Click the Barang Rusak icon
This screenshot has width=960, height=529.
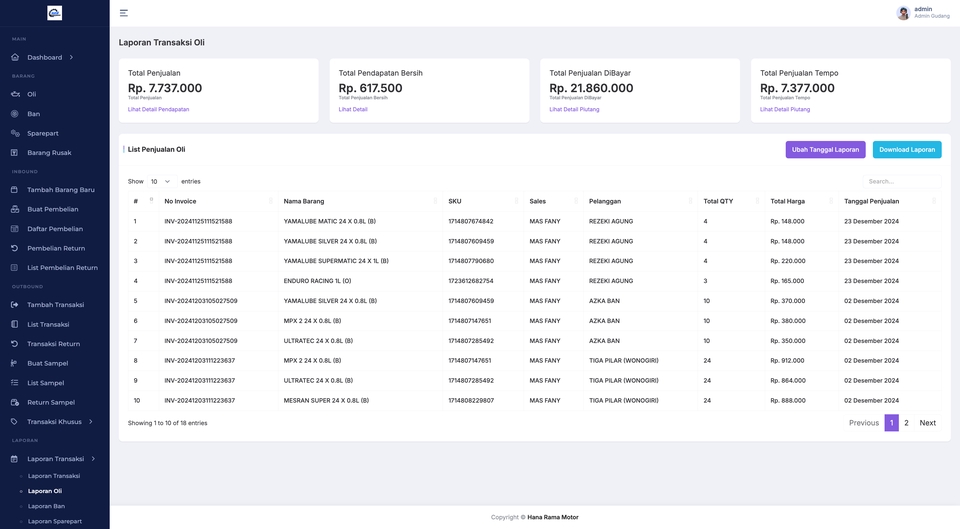pos(15,152)
